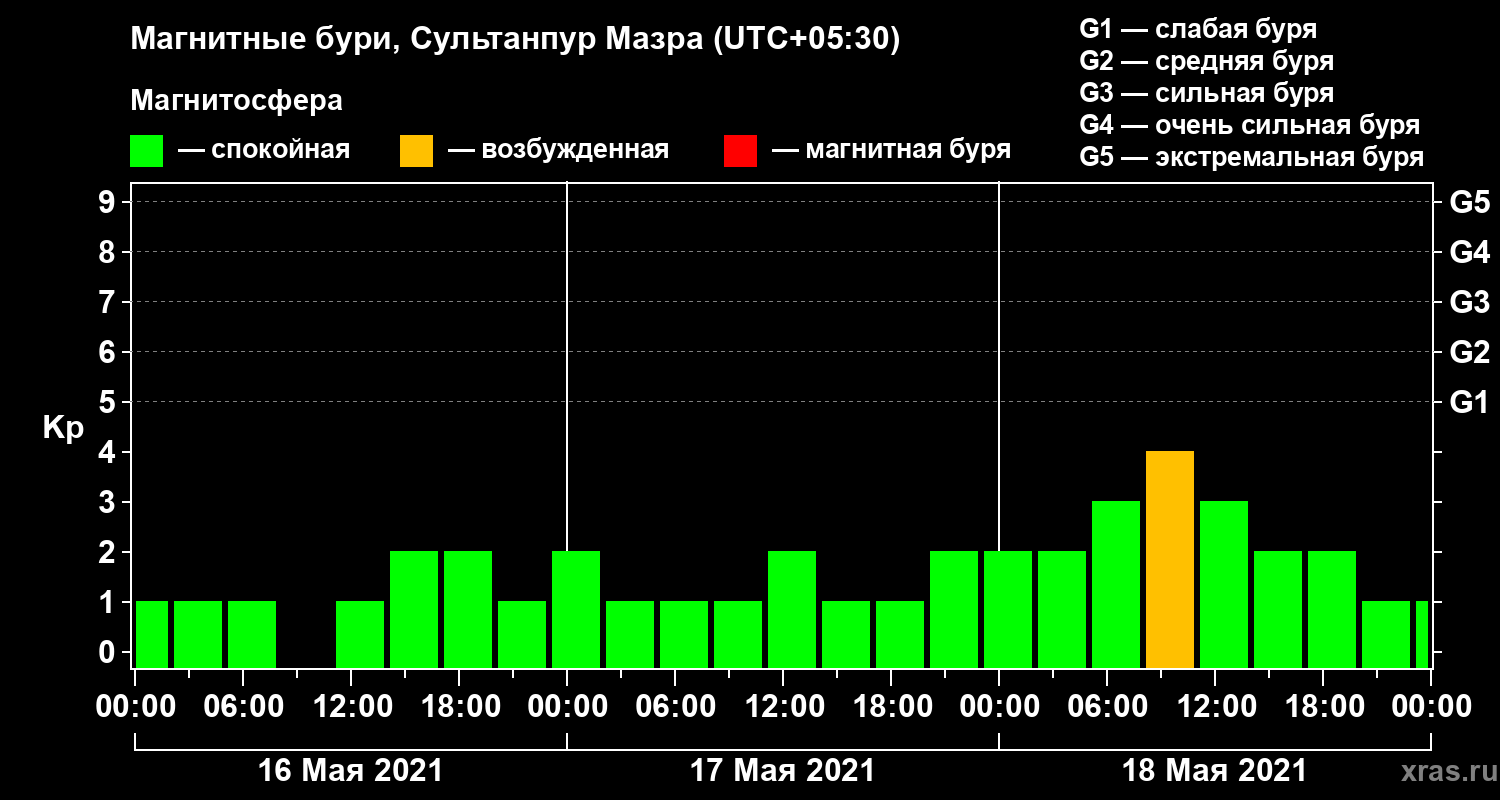Screen dimensions: 1500x800
Task: Click '12:00' time label above 17 Мая
Action: tap(783, 707)
